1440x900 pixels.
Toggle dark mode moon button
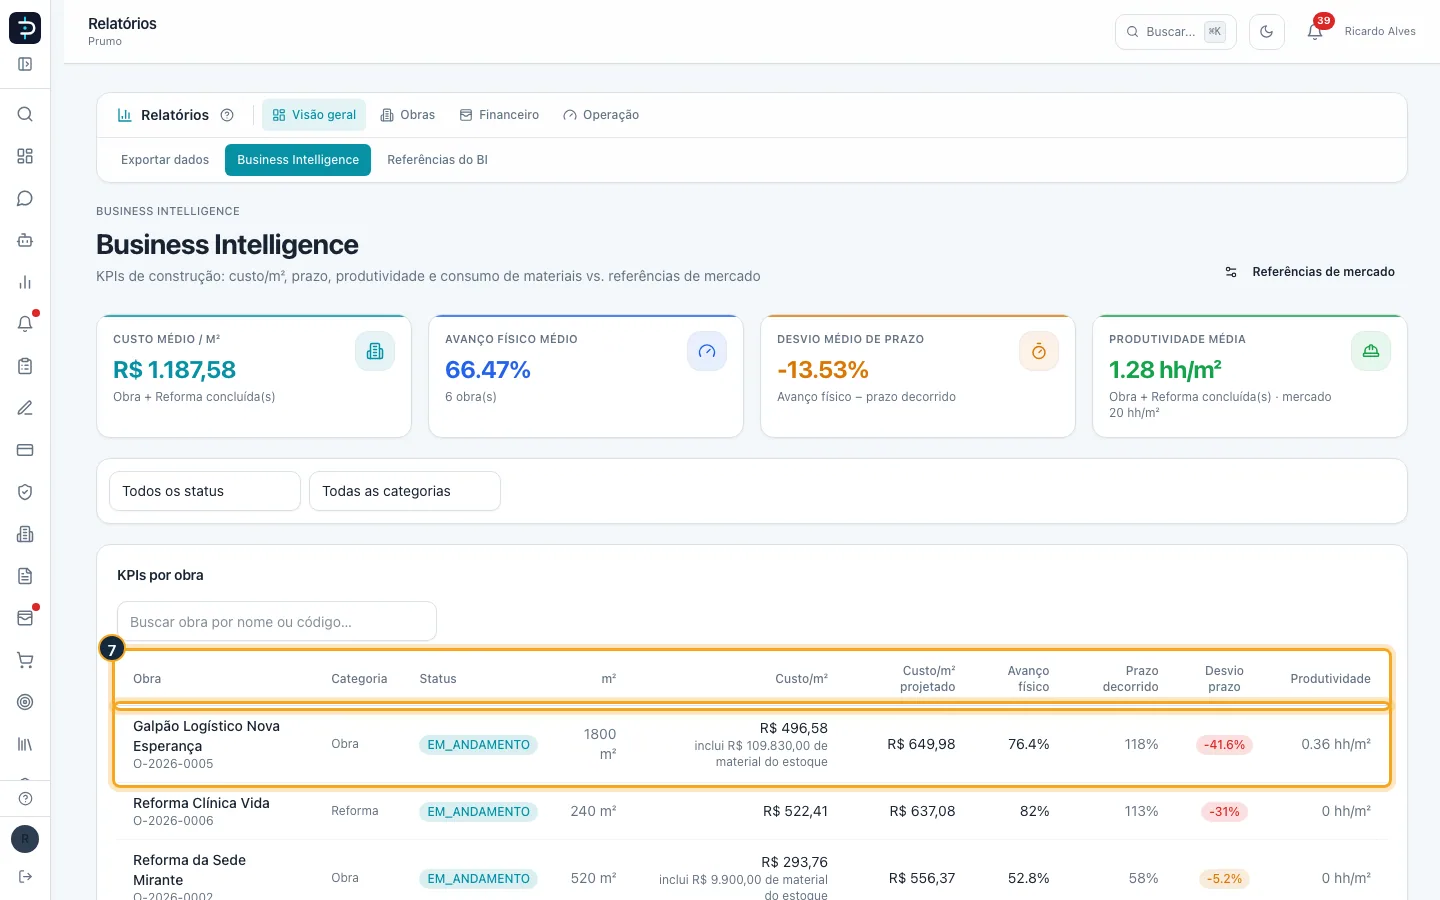[x=1266, y=32]
